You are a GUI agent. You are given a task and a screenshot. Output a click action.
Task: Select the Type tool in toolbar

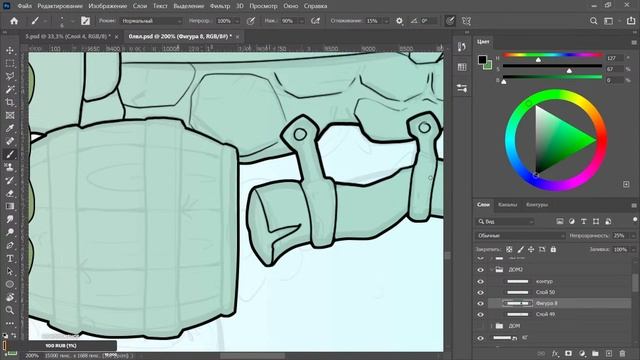10,258
